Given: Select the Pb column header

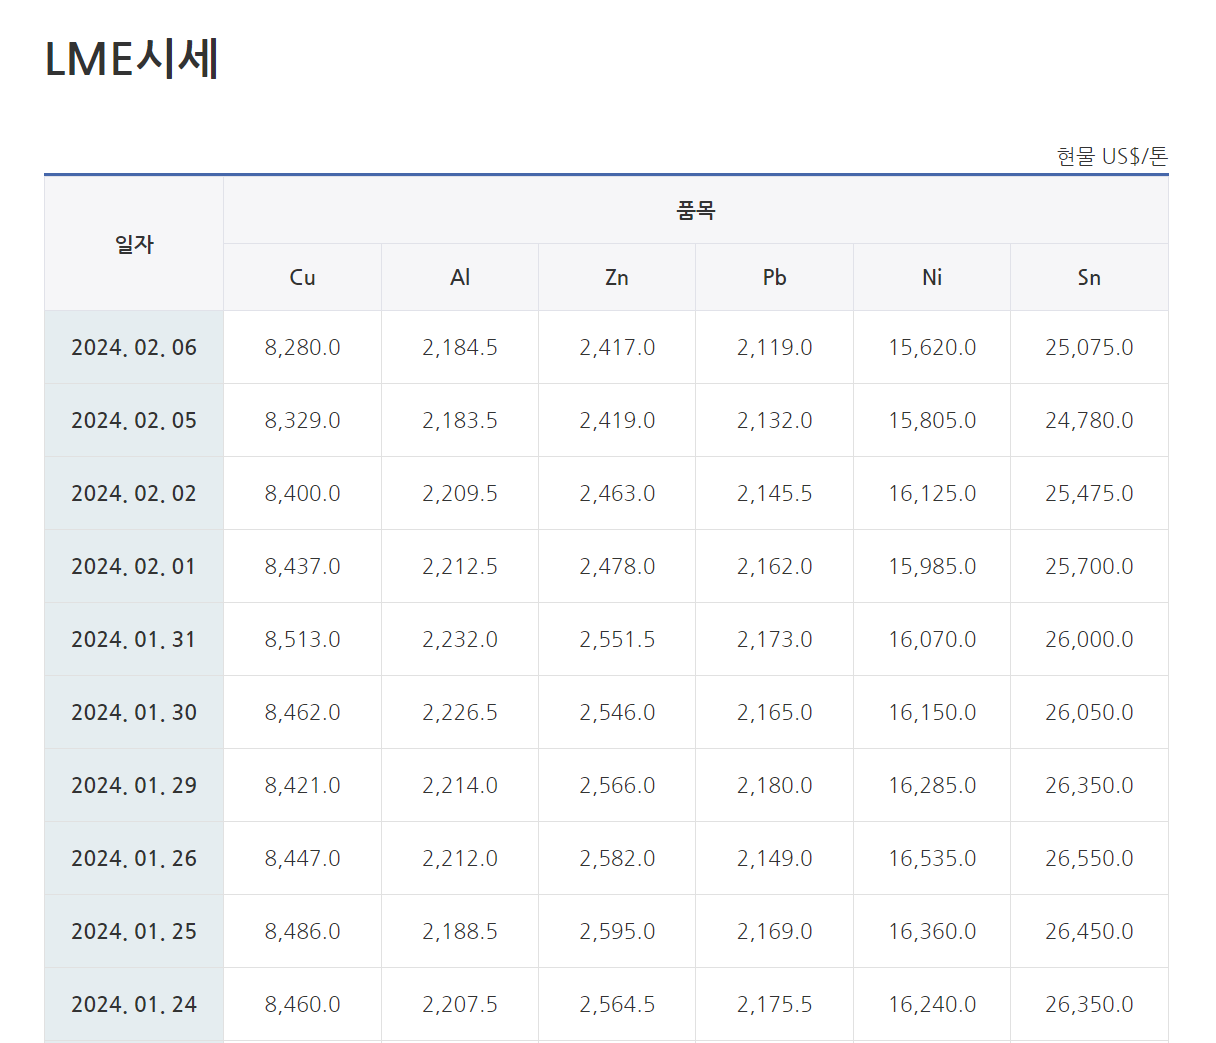Looking at the screenshot, I should [774, 278].
